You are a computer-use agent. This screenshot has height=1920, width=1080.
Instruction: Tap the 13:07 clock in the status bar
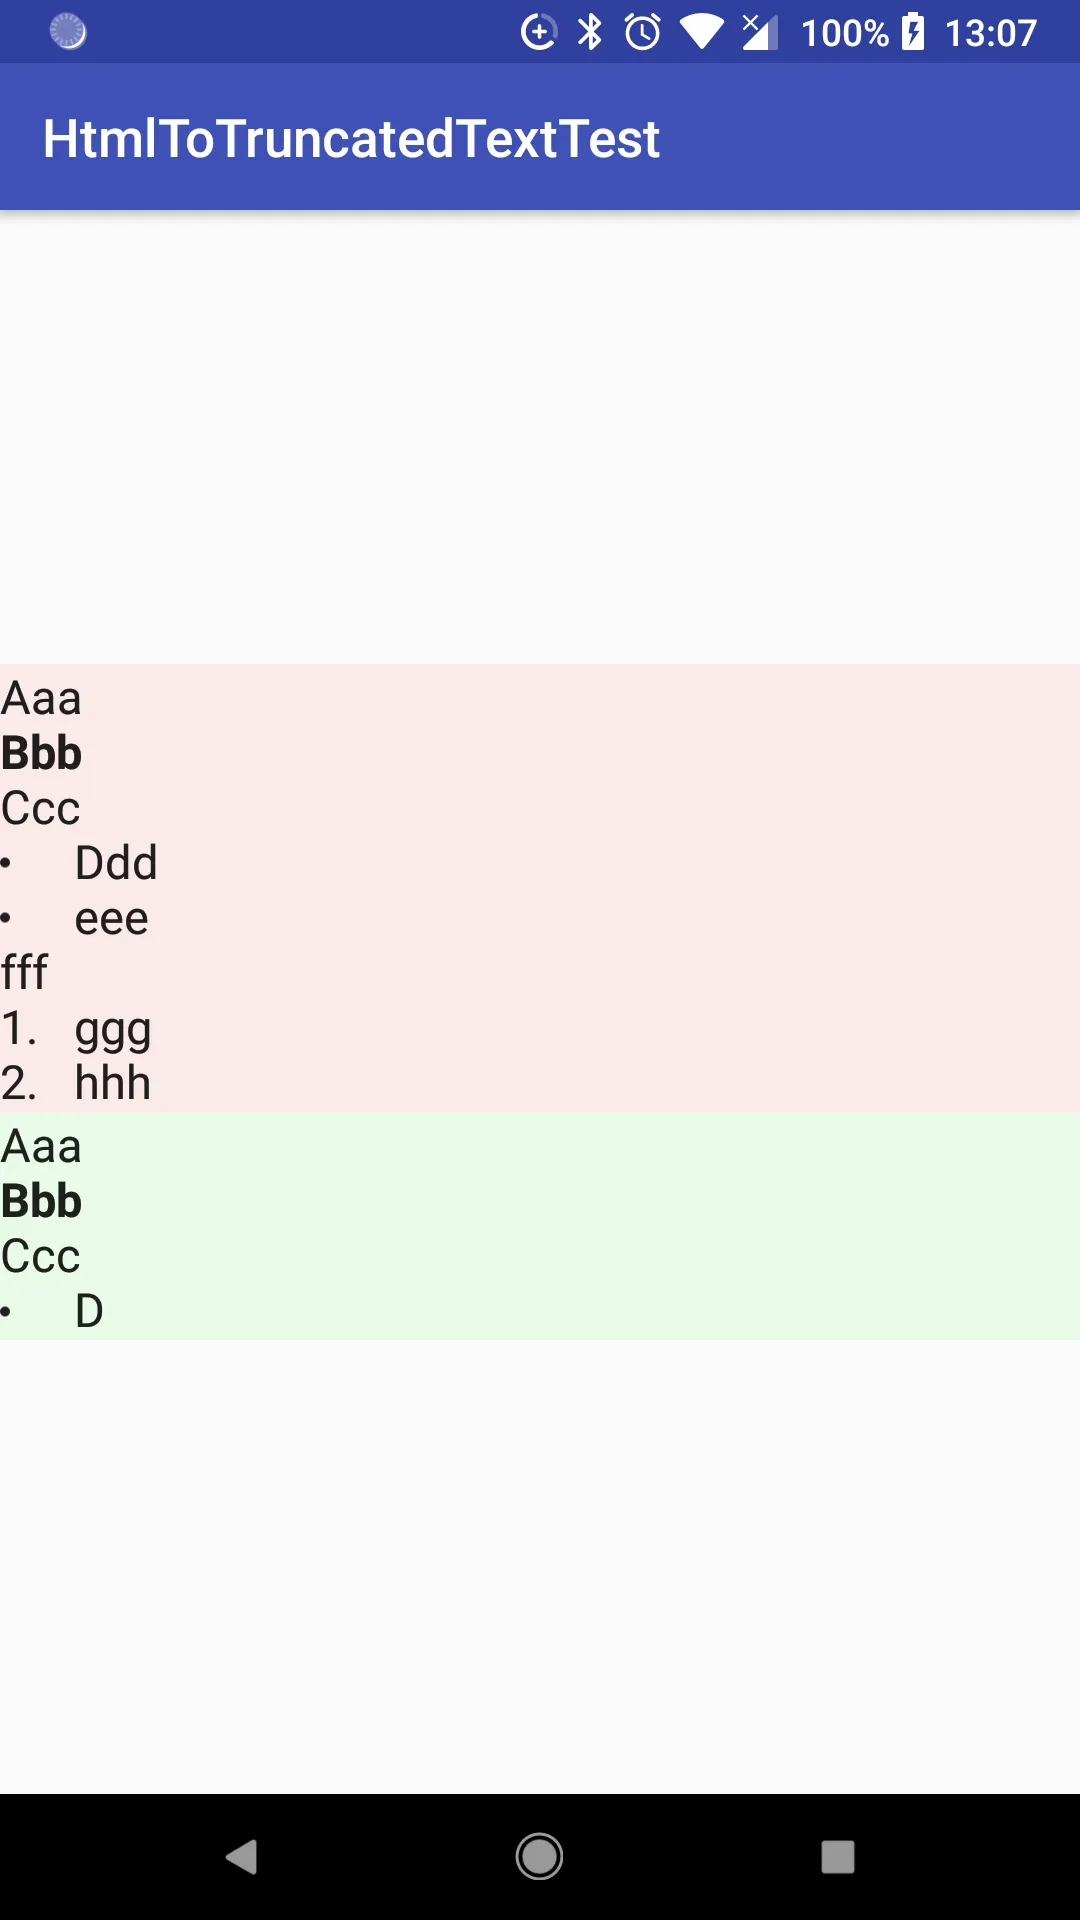[x=991, y=33]
